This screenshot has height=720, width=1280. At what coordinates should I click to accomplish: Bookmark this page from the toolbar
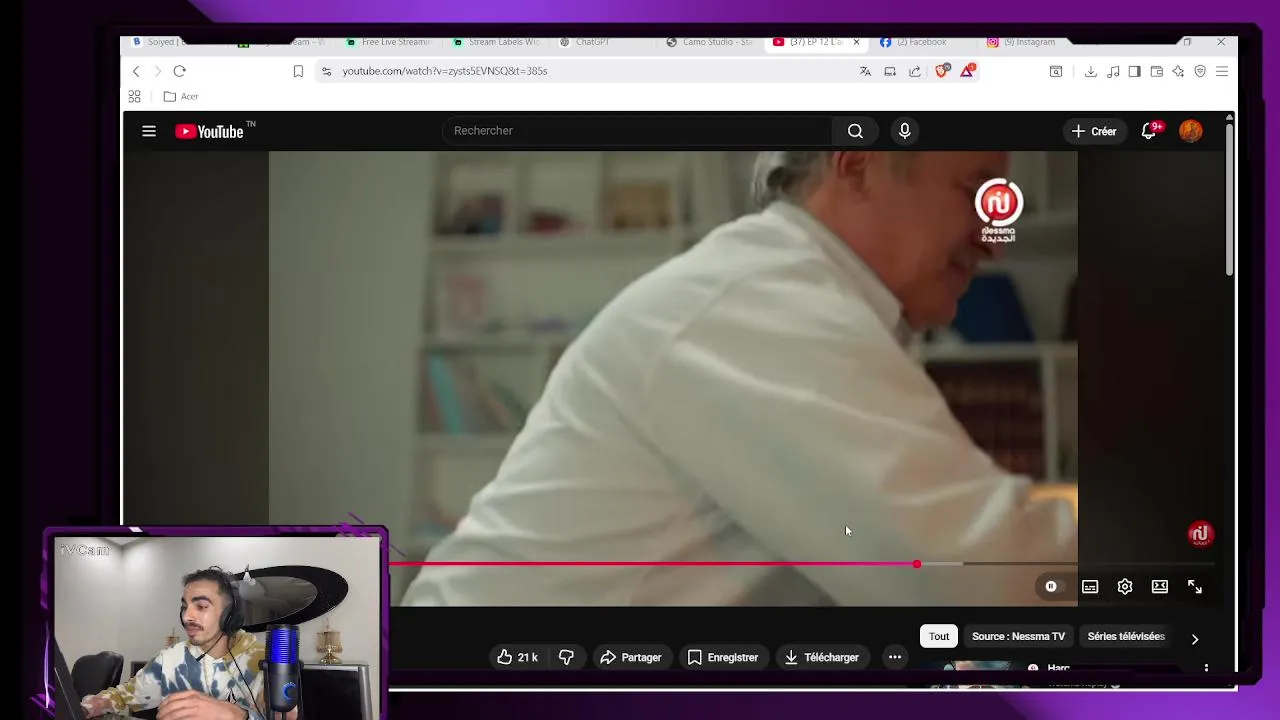[298, 71]
